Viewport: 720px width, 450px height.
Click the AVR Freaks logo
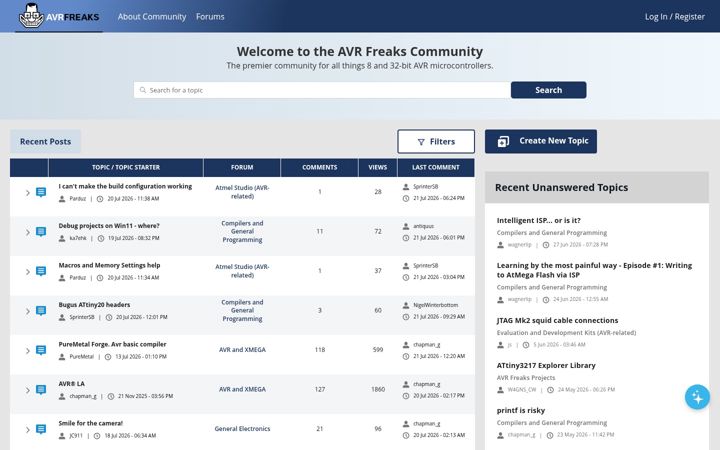(x=59, y=16)
